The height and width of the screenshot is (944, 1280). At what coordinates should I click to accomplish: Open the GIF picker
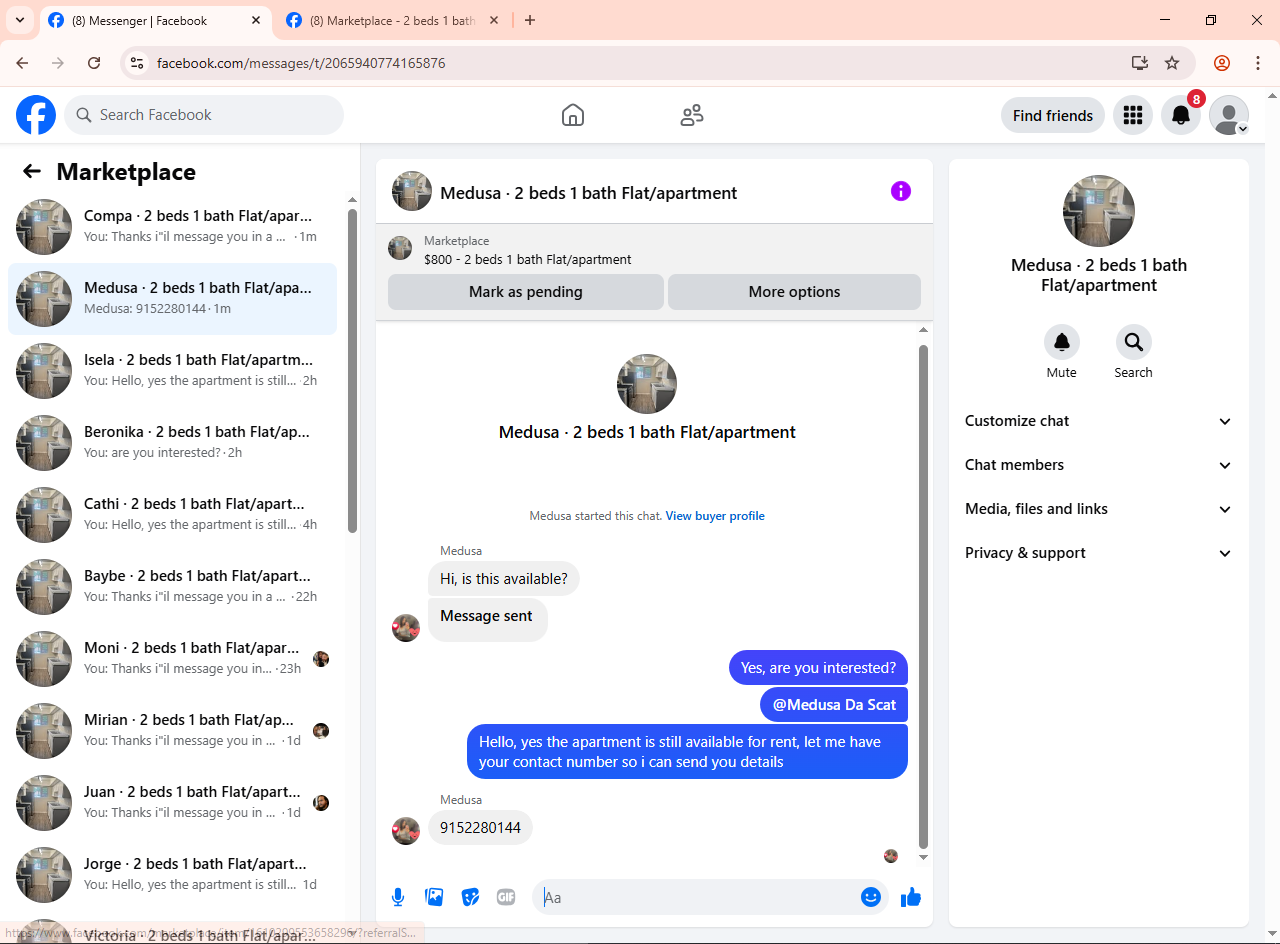(506, 897)
